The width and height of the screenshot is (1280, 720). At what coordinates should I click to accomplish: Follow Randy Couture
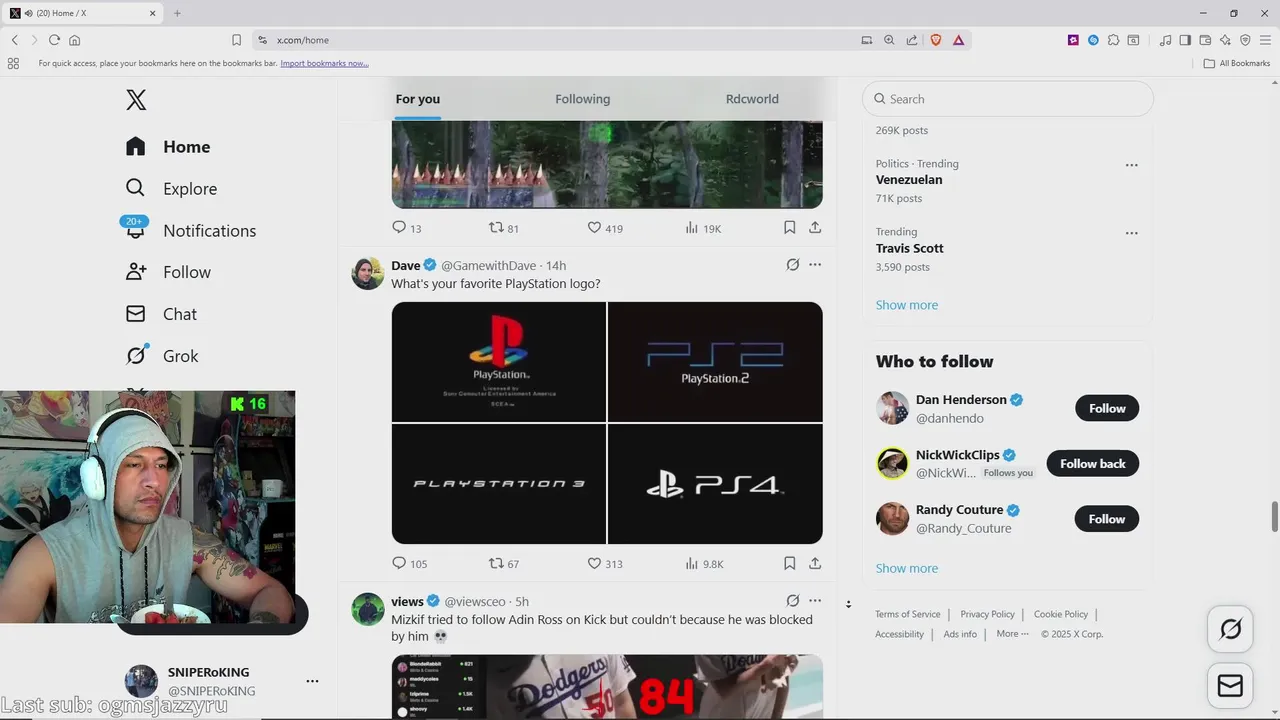[x=1107, y=519]
